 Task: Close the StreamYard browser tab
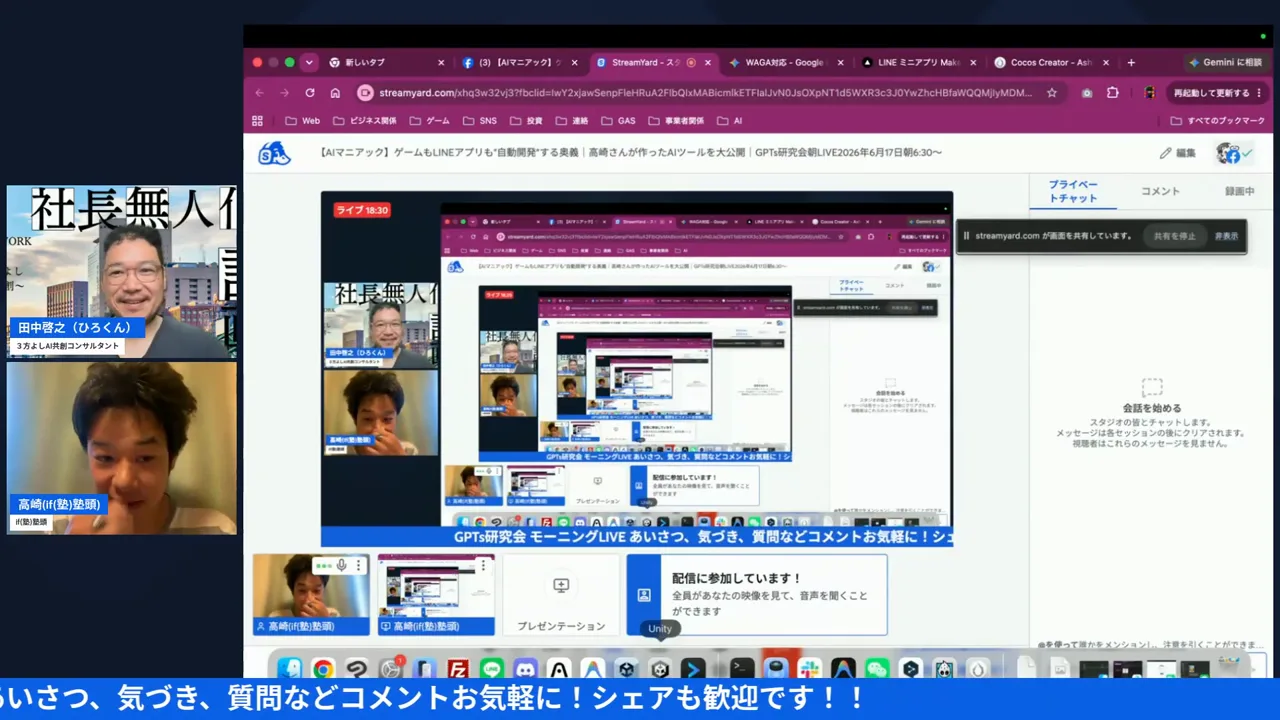pos(708,62)
